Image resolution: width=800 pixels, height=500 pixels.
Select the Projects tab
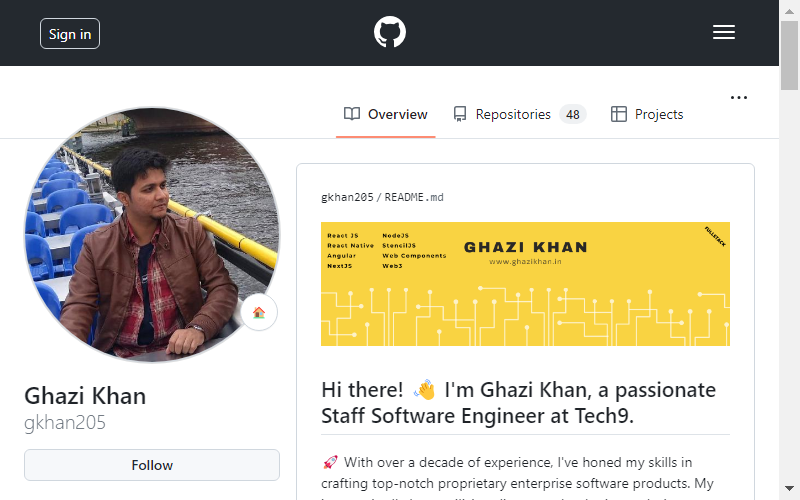[x=646, y=114]
